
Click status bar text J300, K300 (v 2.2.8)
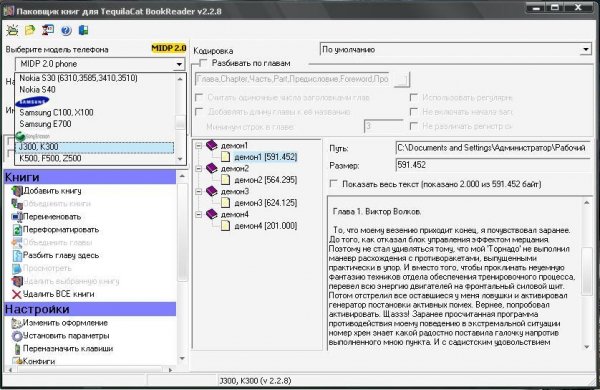(x=255, y=381)
